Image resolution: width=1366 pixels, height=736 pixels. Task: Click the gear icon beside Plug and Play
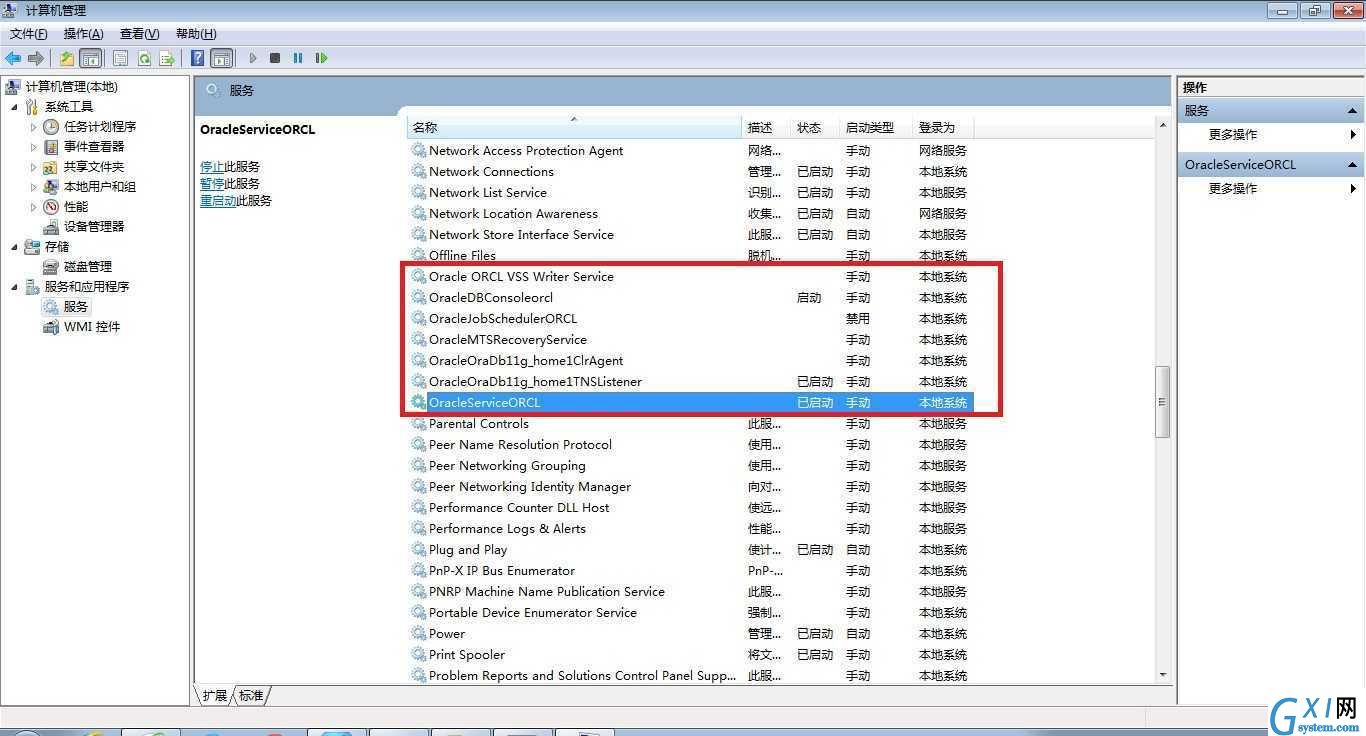pyautogui.click(x=419, y=549)
